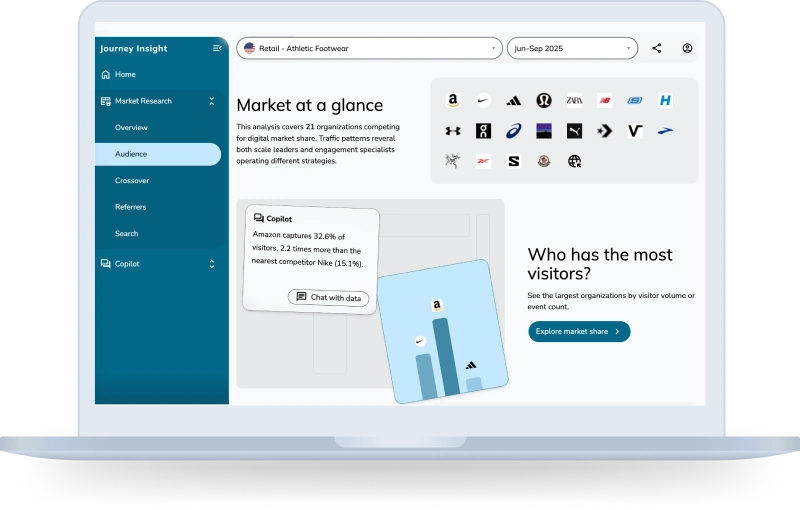Click the Copilot card title
Screen dimensions: 800x510
coord(279,218)
